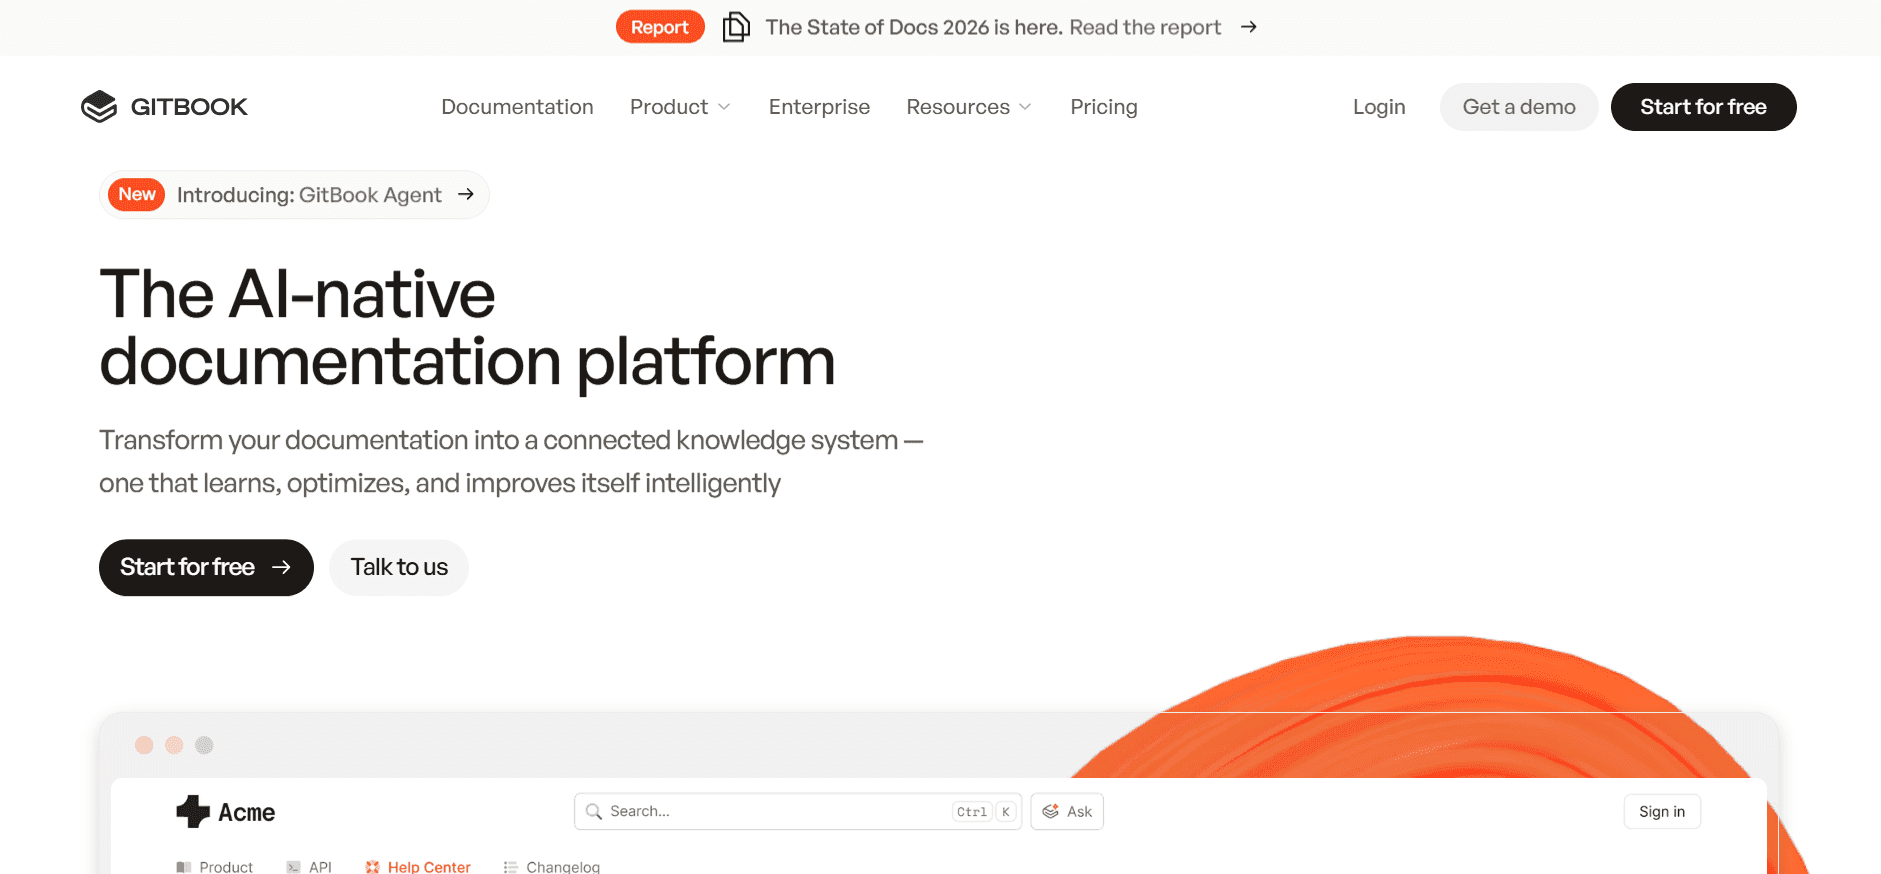
Task: Click Start for free in the header
Action: click(1703, 107)
